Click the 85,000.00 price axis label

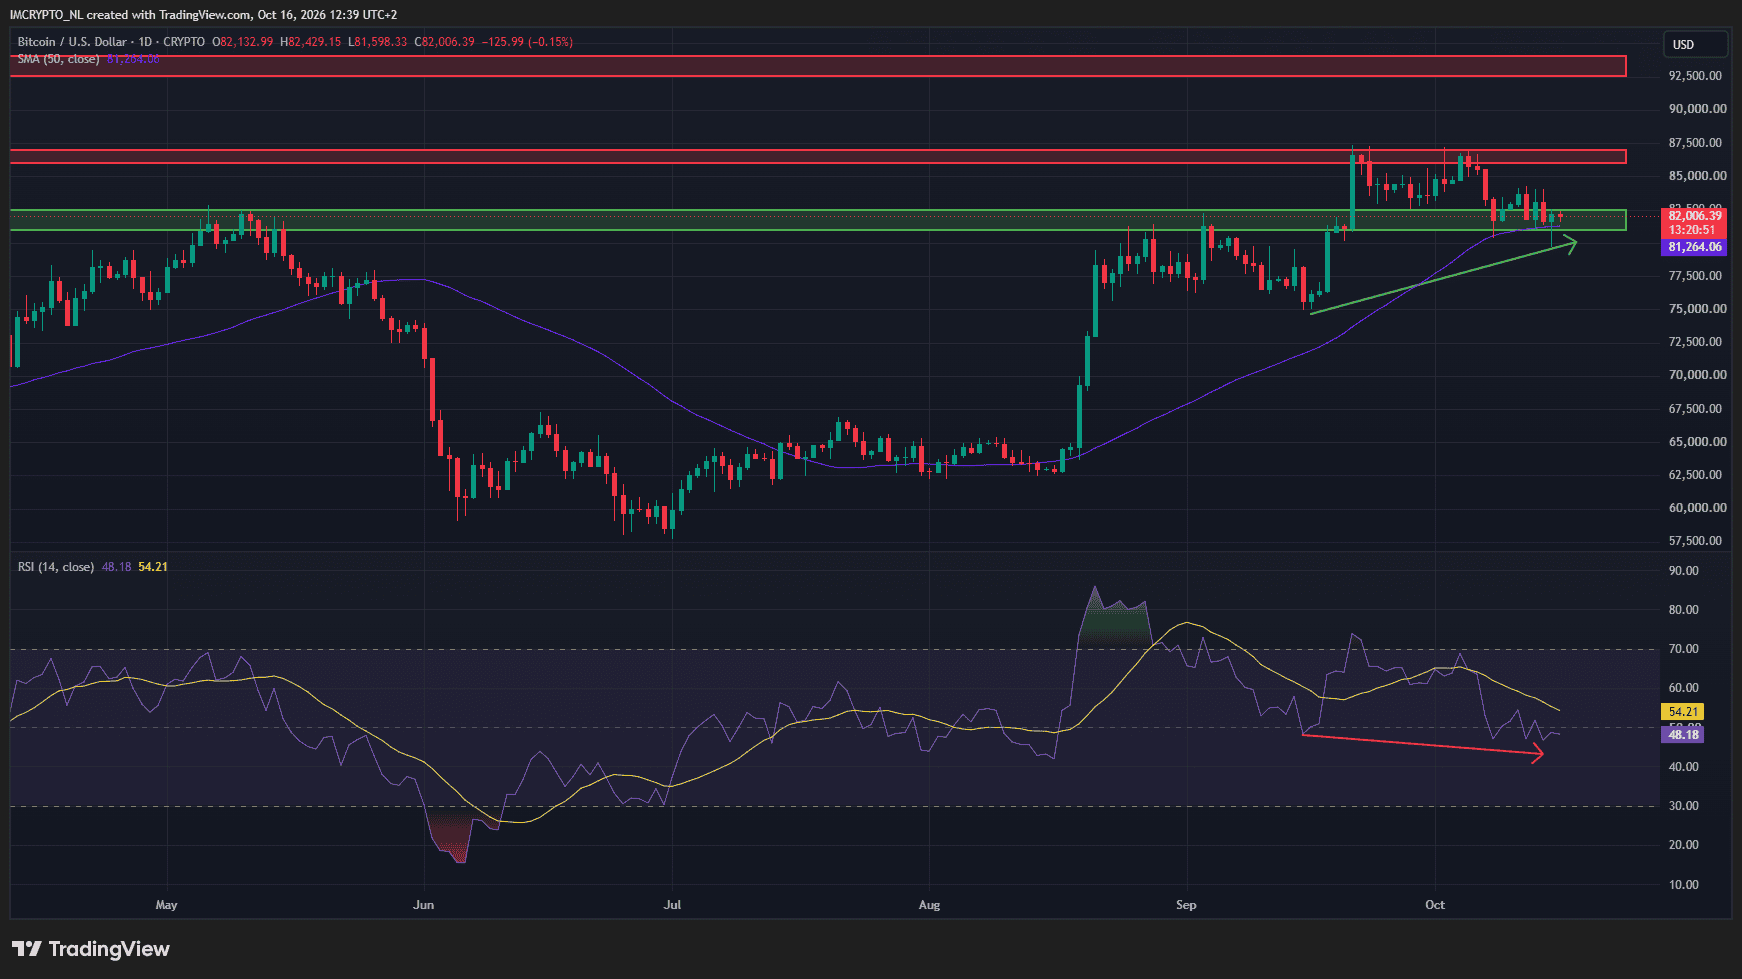1697,176
